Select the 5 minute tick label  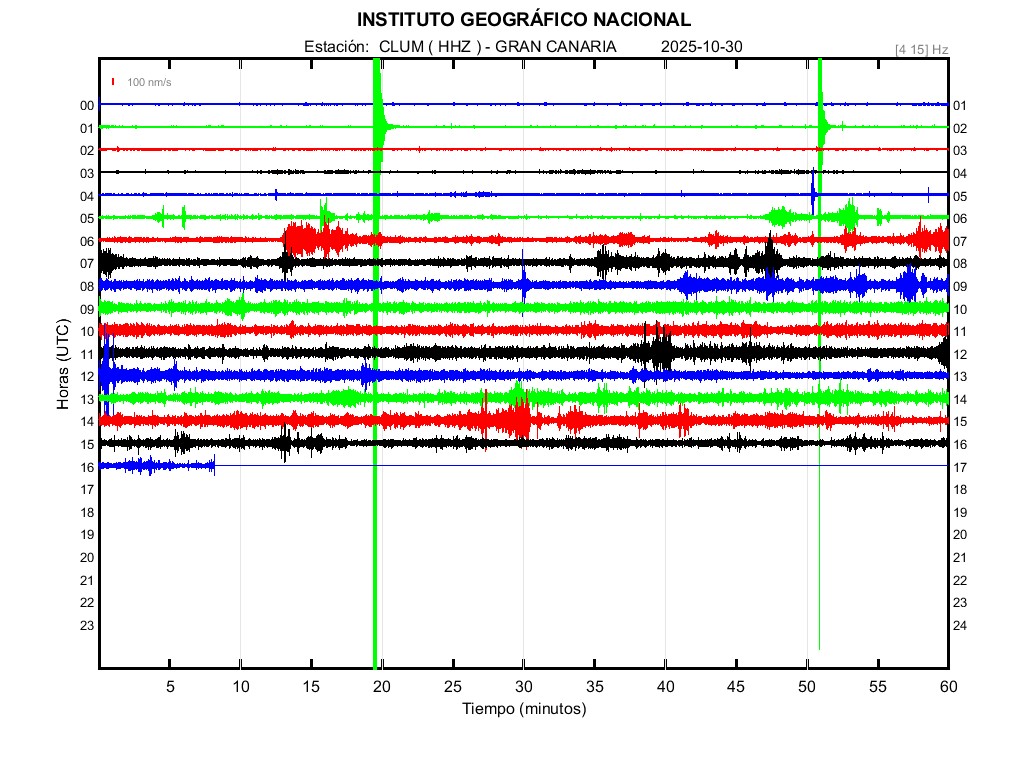(170, 686)
